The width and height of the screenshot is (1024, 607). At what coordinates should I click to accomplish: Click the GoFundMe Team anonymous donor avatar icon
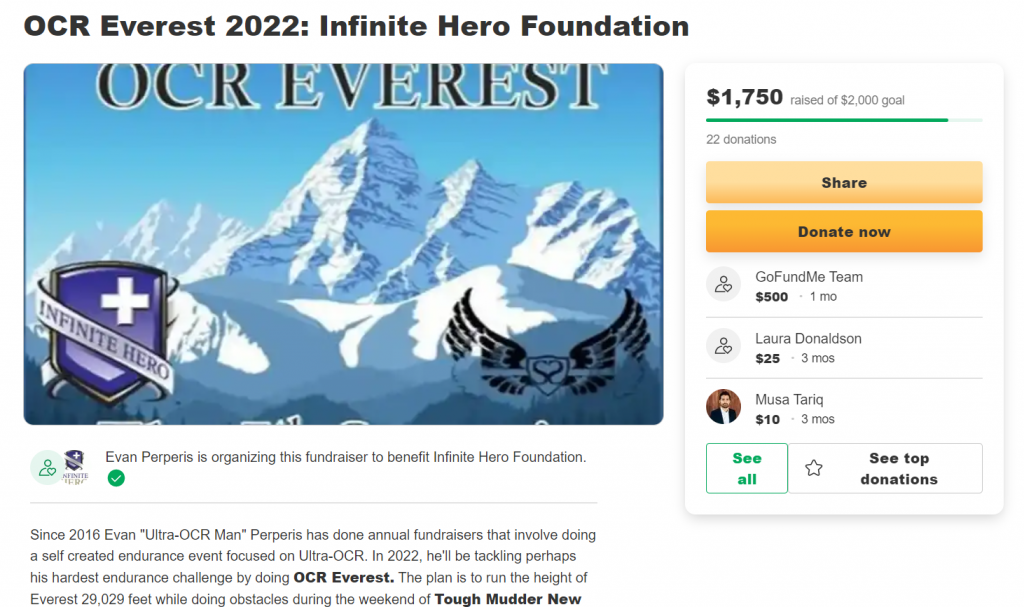click(723, 284)
